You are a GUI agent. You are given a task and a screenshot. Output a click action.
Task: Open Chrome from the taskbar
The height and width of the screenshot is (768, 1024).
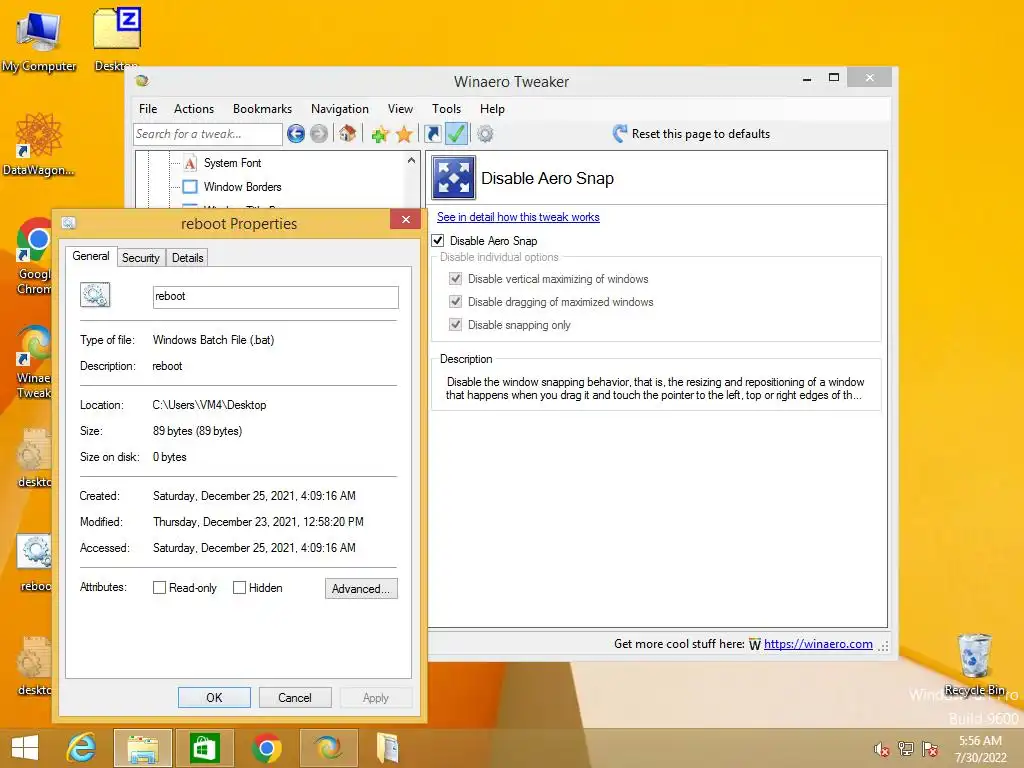coord(266,748)
